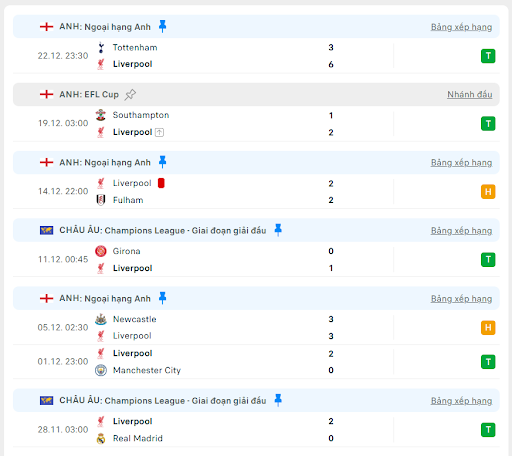Click the Tottenham club crest icon
The height and width of the screenshot is (456, 512).
(101, 47)
